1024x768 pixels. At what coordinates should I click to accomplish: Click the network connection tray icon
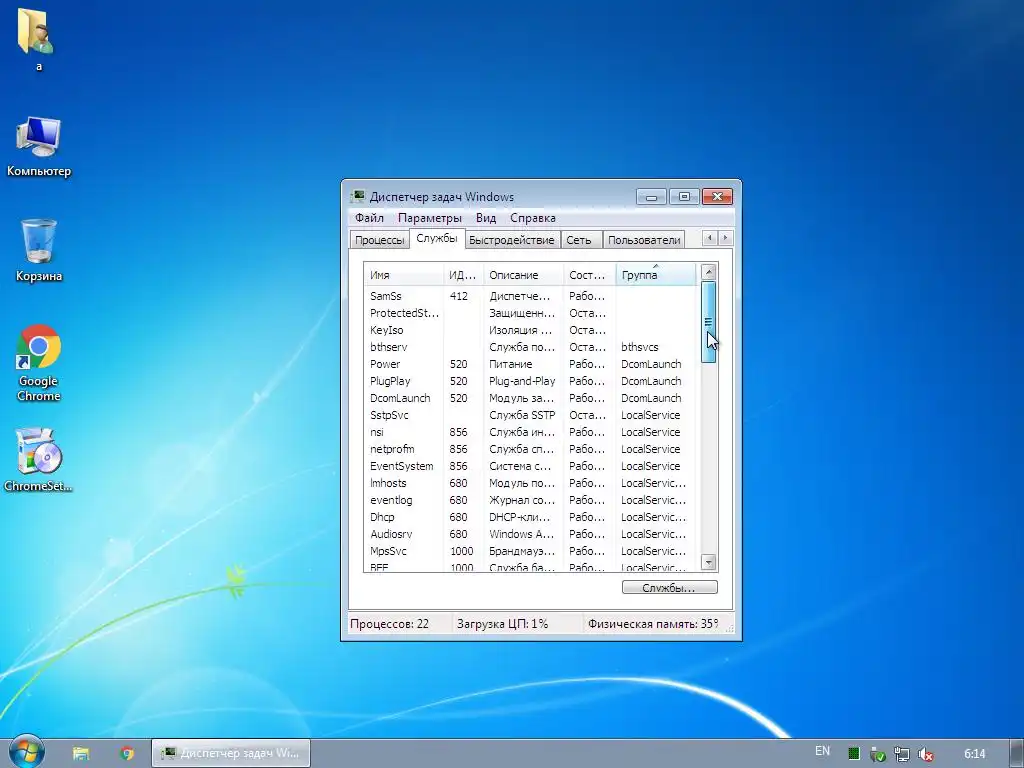coord(901,754)
